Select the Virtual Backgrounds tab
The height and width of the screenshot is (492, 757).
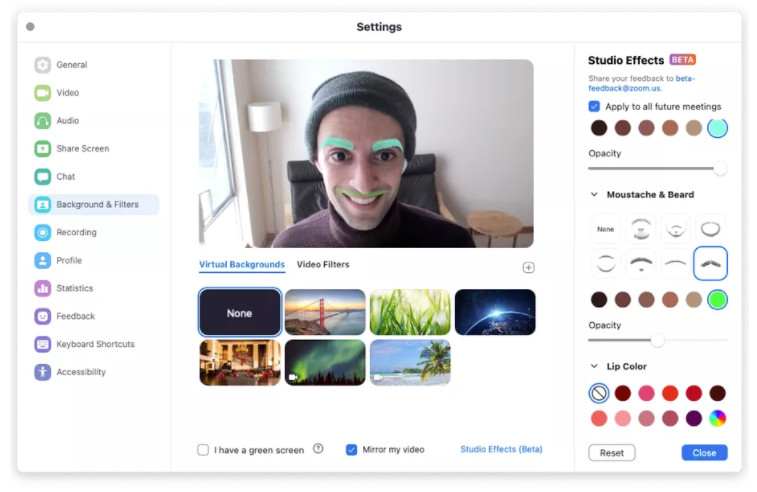pyautogui.click(x=241, y=265)
